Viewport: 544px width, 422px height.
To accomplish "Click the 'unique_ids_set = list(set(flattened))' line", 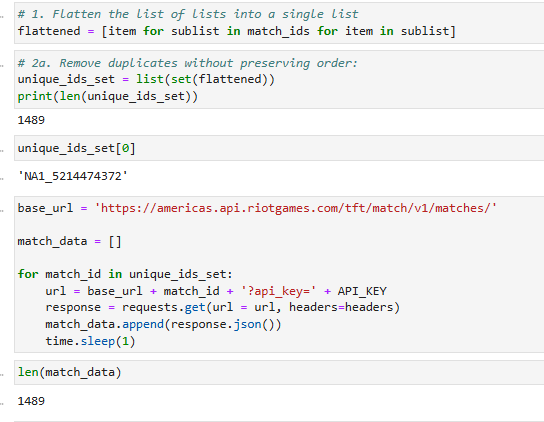I will point(146,79).
